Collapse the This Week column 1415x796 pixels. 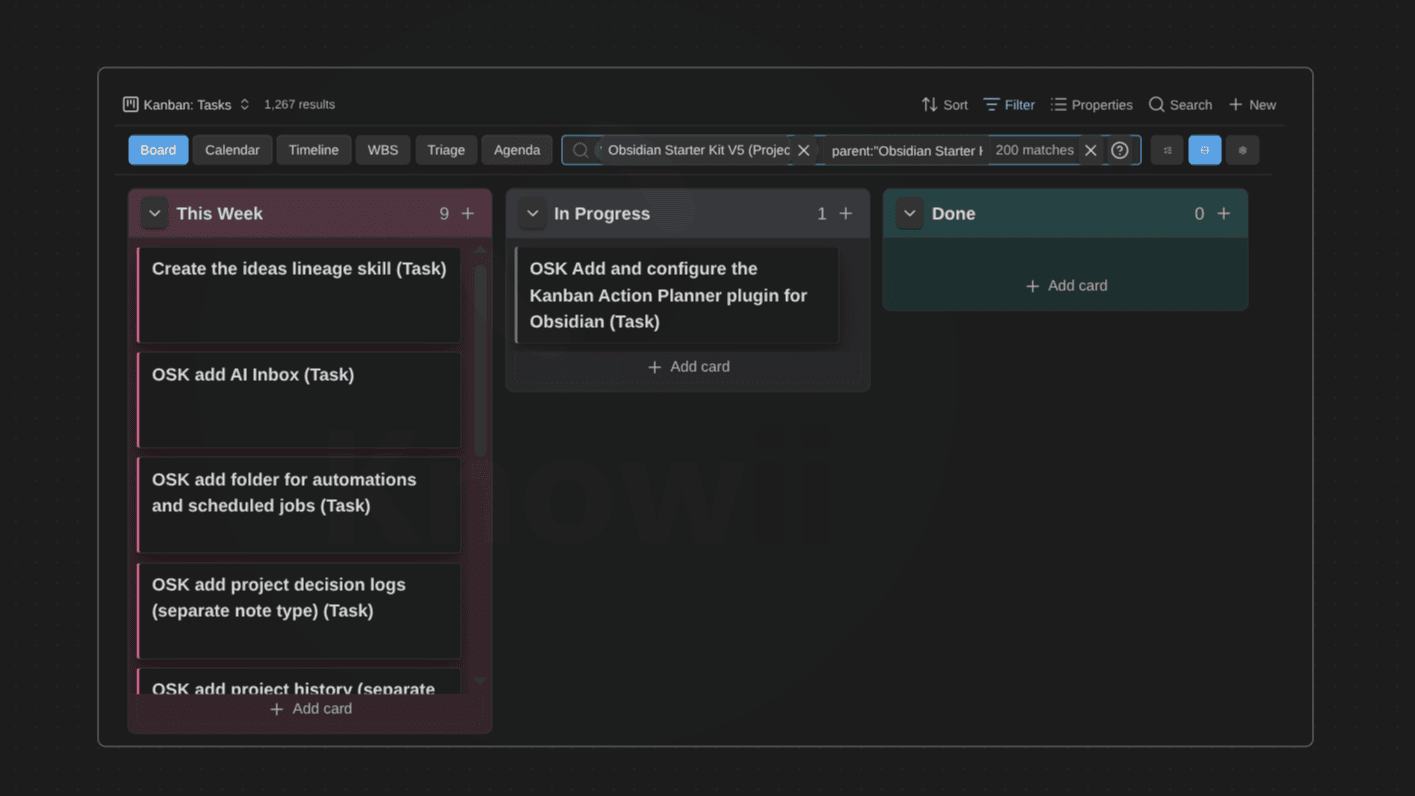point(154,214)
